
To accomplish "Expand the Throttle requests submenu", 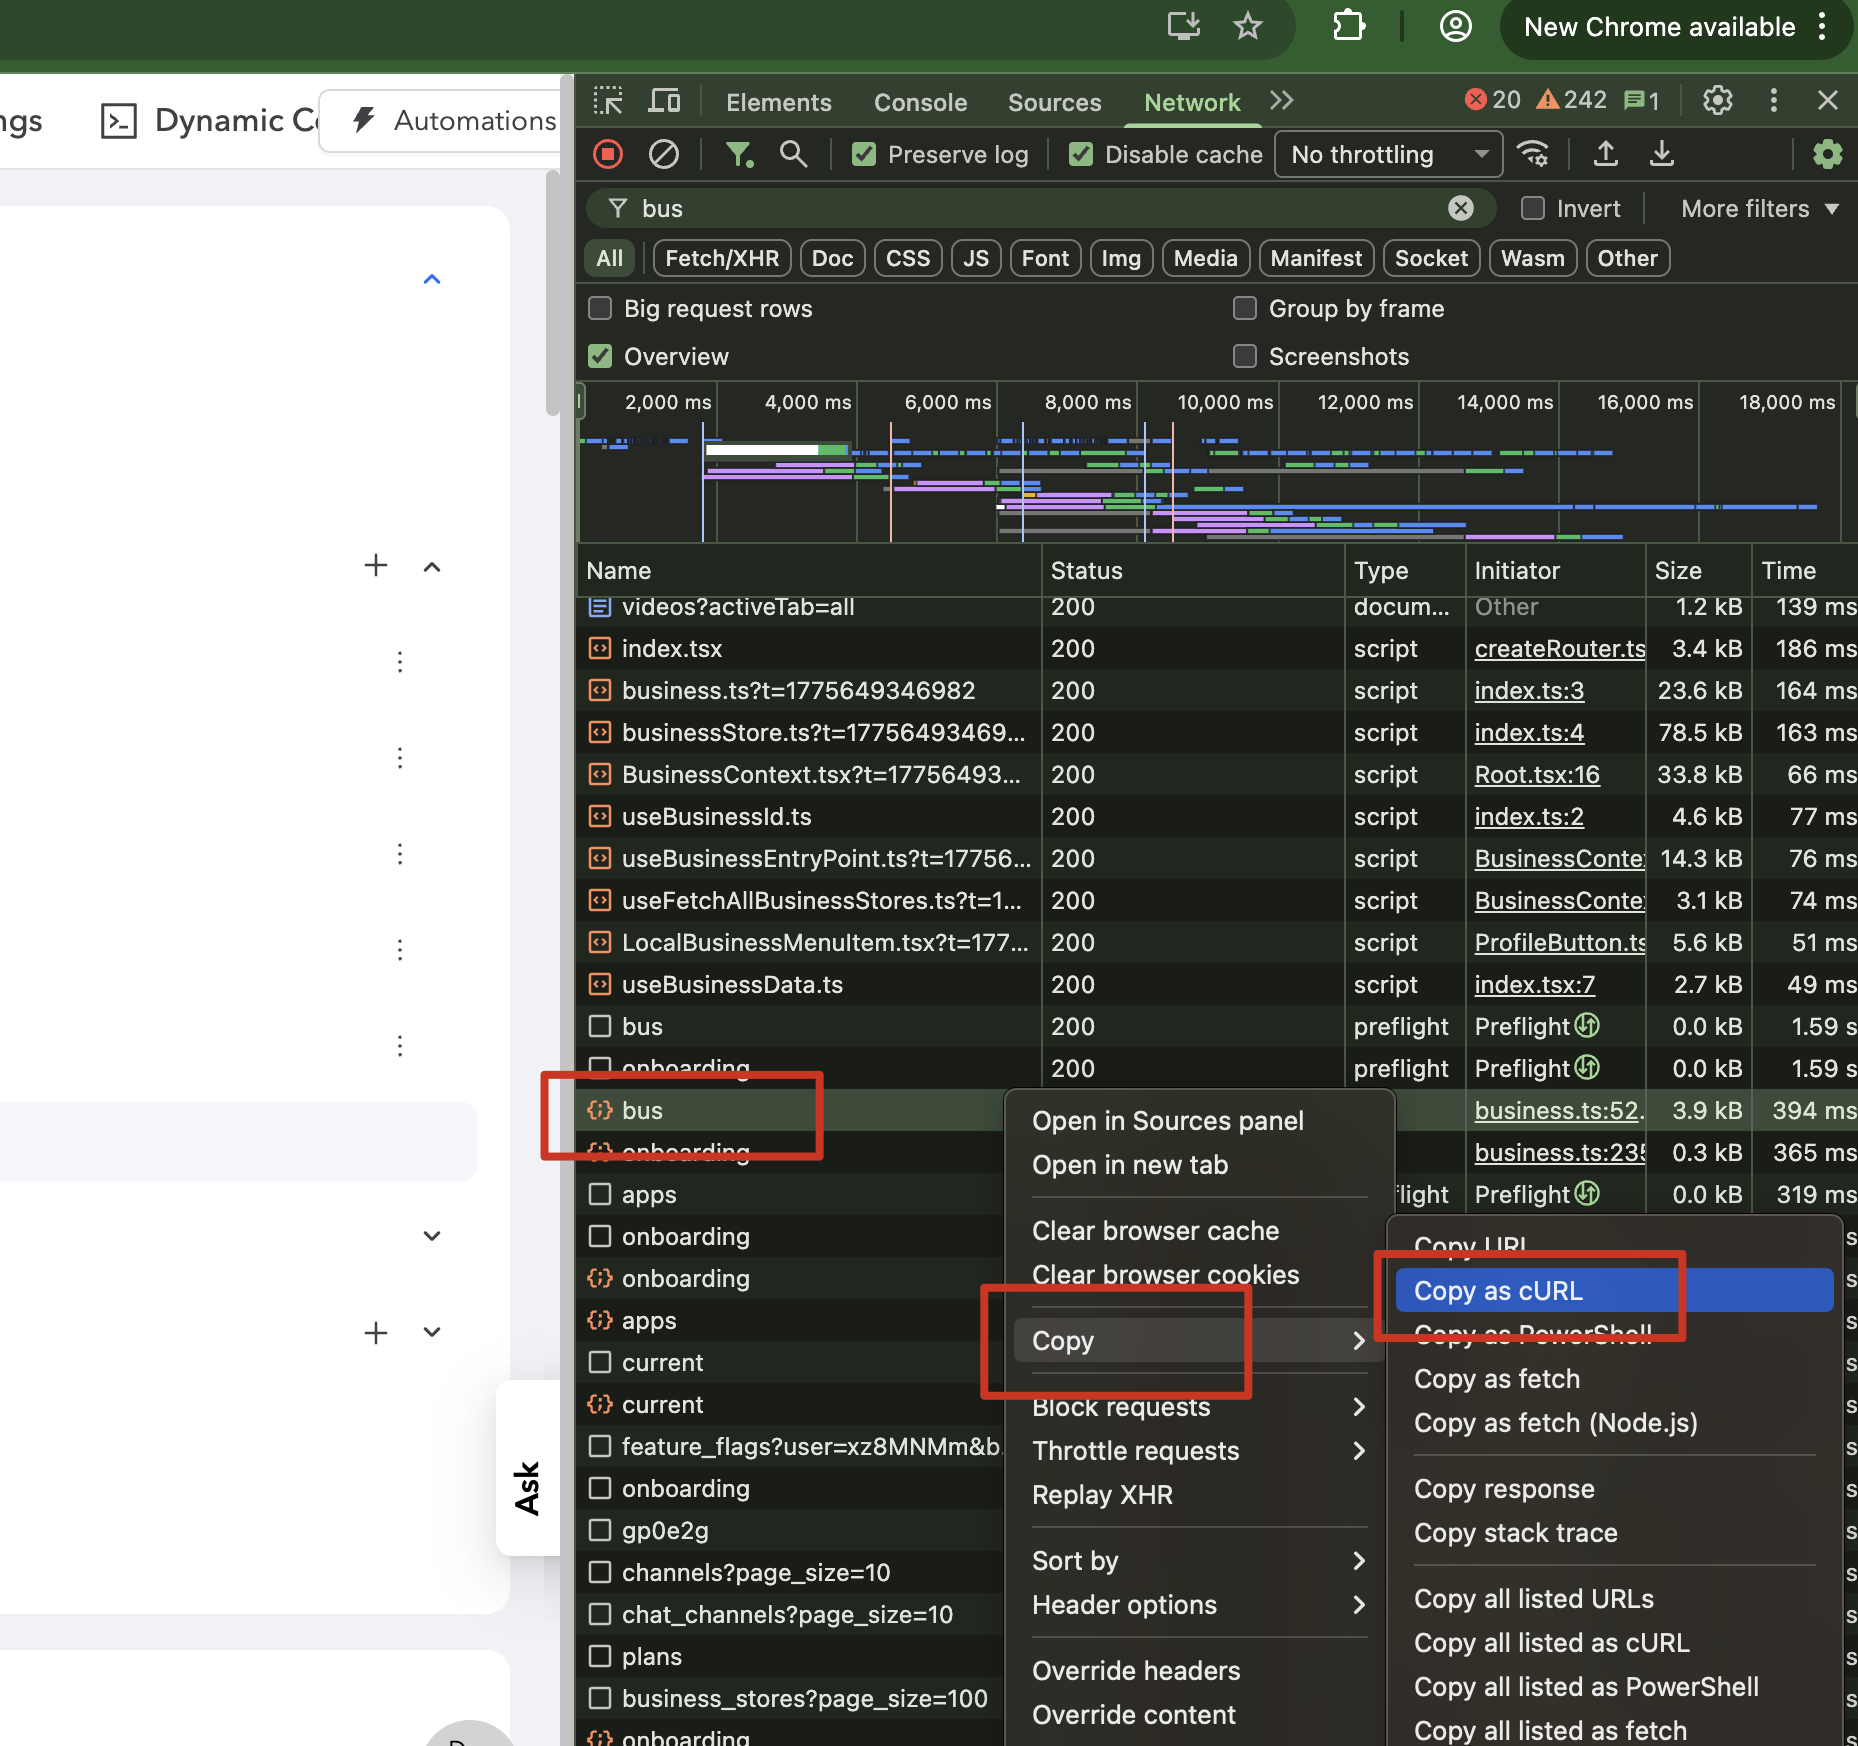I will 1199,1450.
